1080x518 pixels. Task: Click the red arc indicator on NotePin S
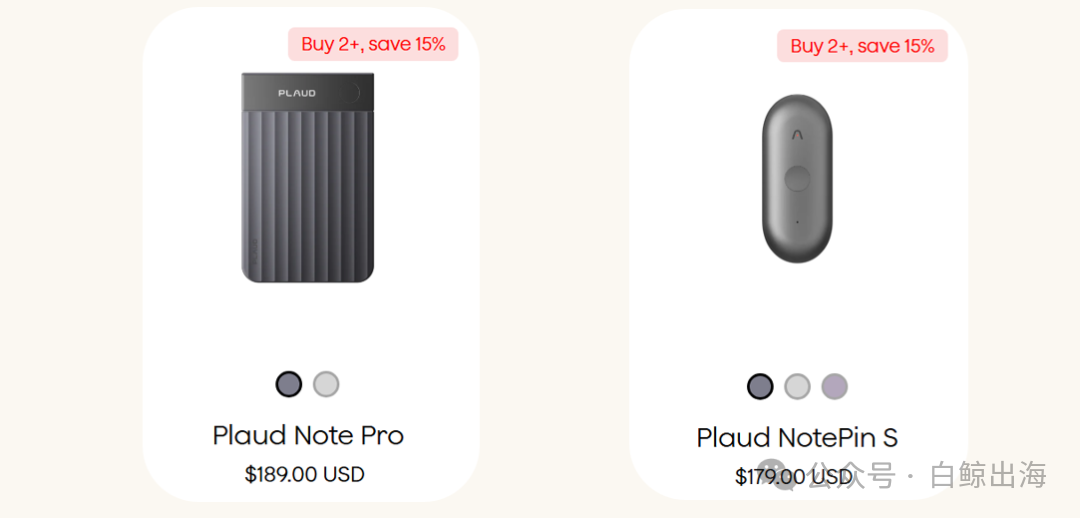point(798,135)
